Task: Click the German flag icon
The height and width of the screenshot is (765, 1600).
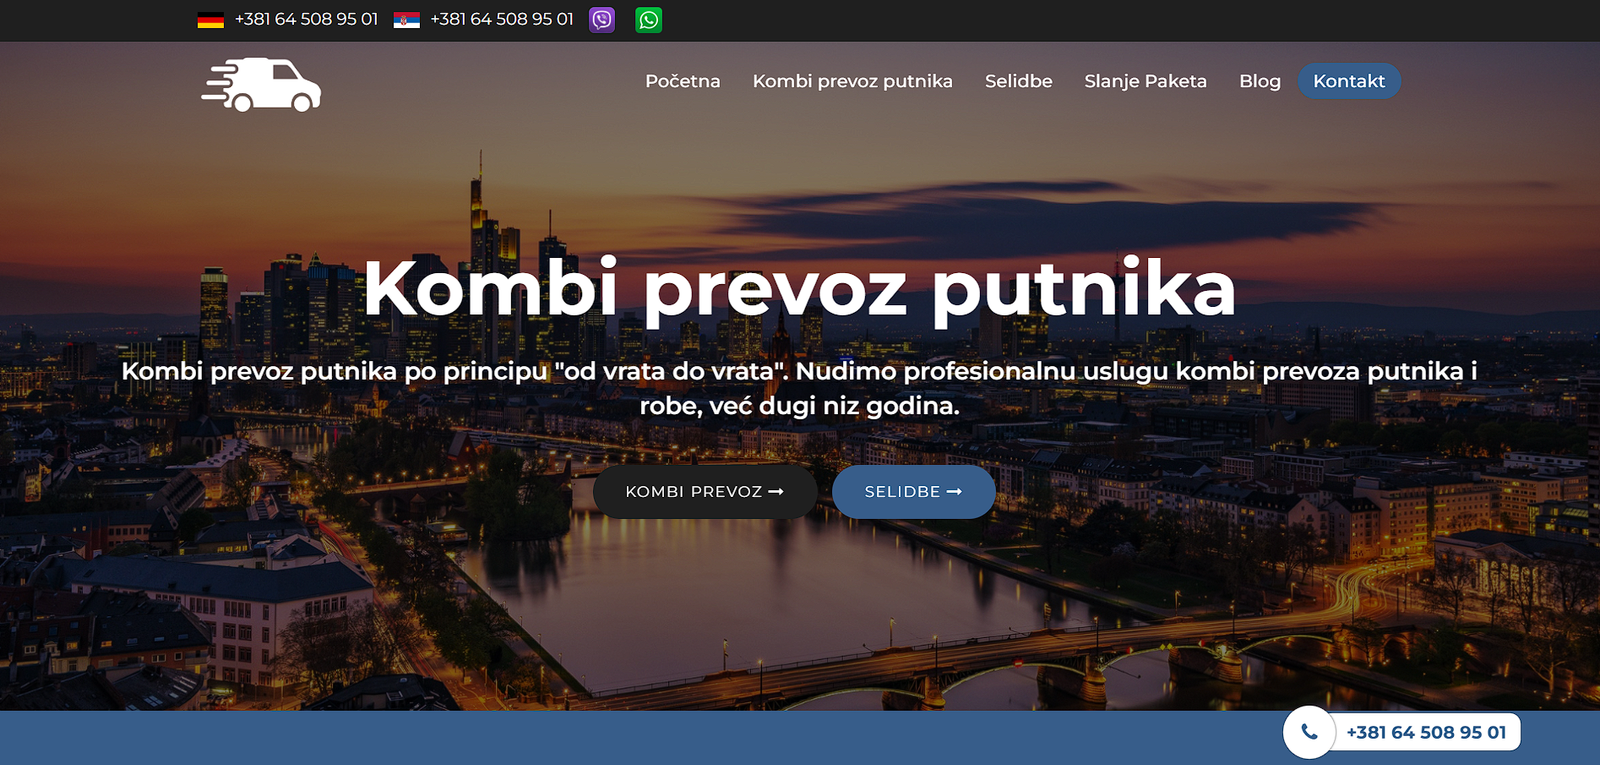Action: (x=210, y=20)
